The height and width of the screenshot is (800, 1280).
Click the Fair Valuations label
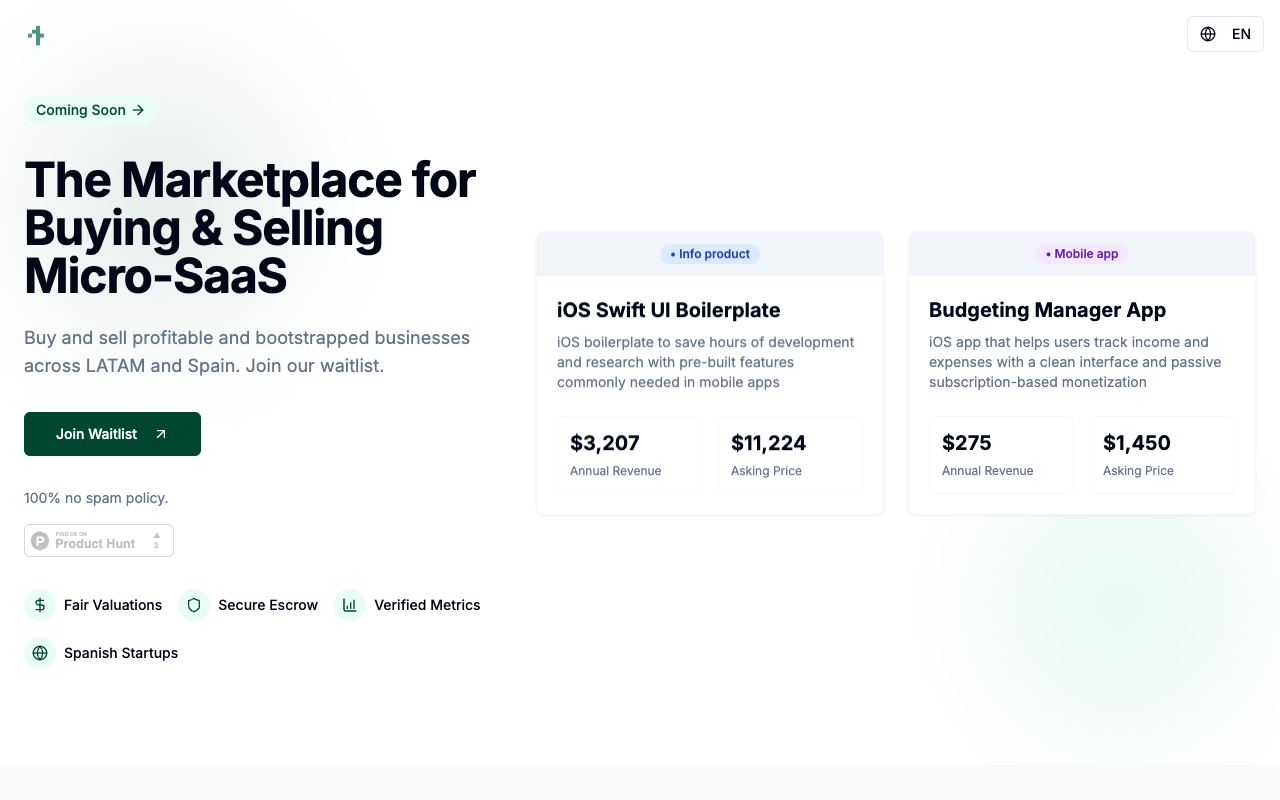[x=113, y=605]
